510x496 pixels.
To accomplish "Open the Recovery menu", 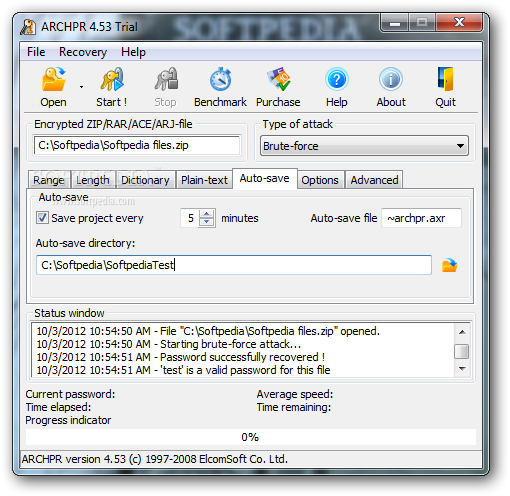I will coord(83,52).
